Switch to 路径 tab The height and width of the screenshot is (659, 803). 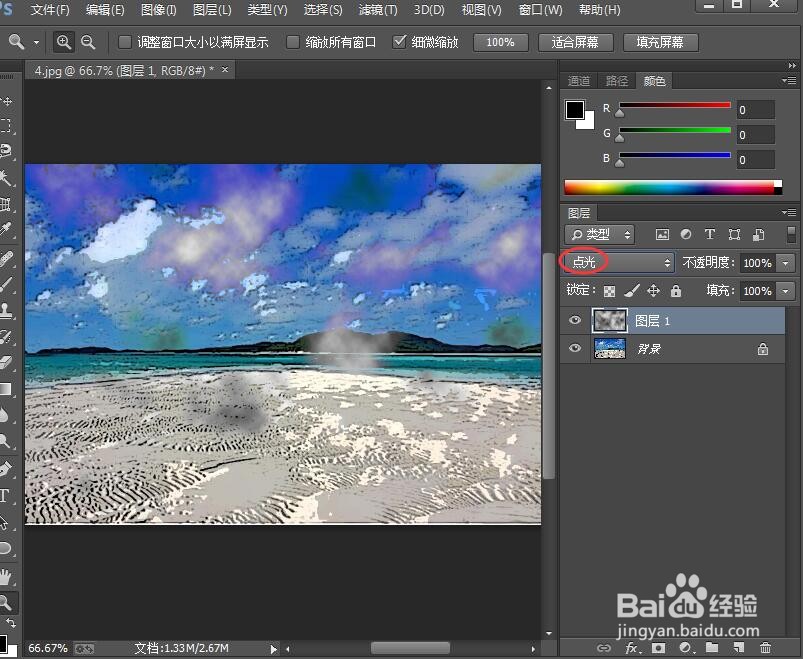[x=617, y=81]
